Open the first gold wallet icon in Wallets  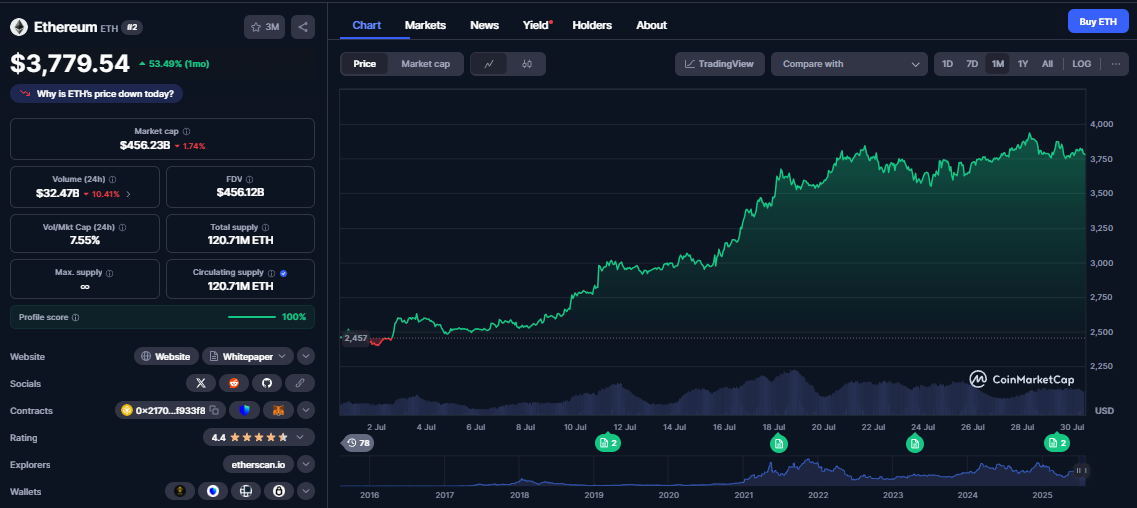point(180,491)
